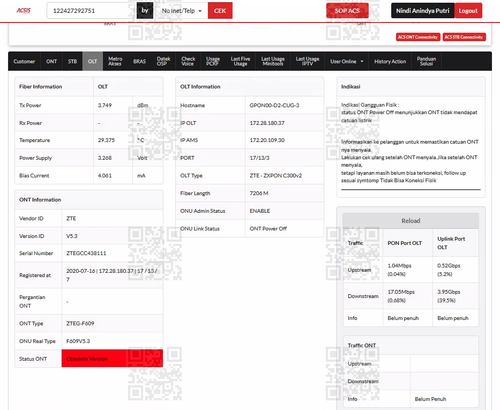Click the Traffic ONT info Belum Penuh value
500x410 pixels.
pos(430,399)
